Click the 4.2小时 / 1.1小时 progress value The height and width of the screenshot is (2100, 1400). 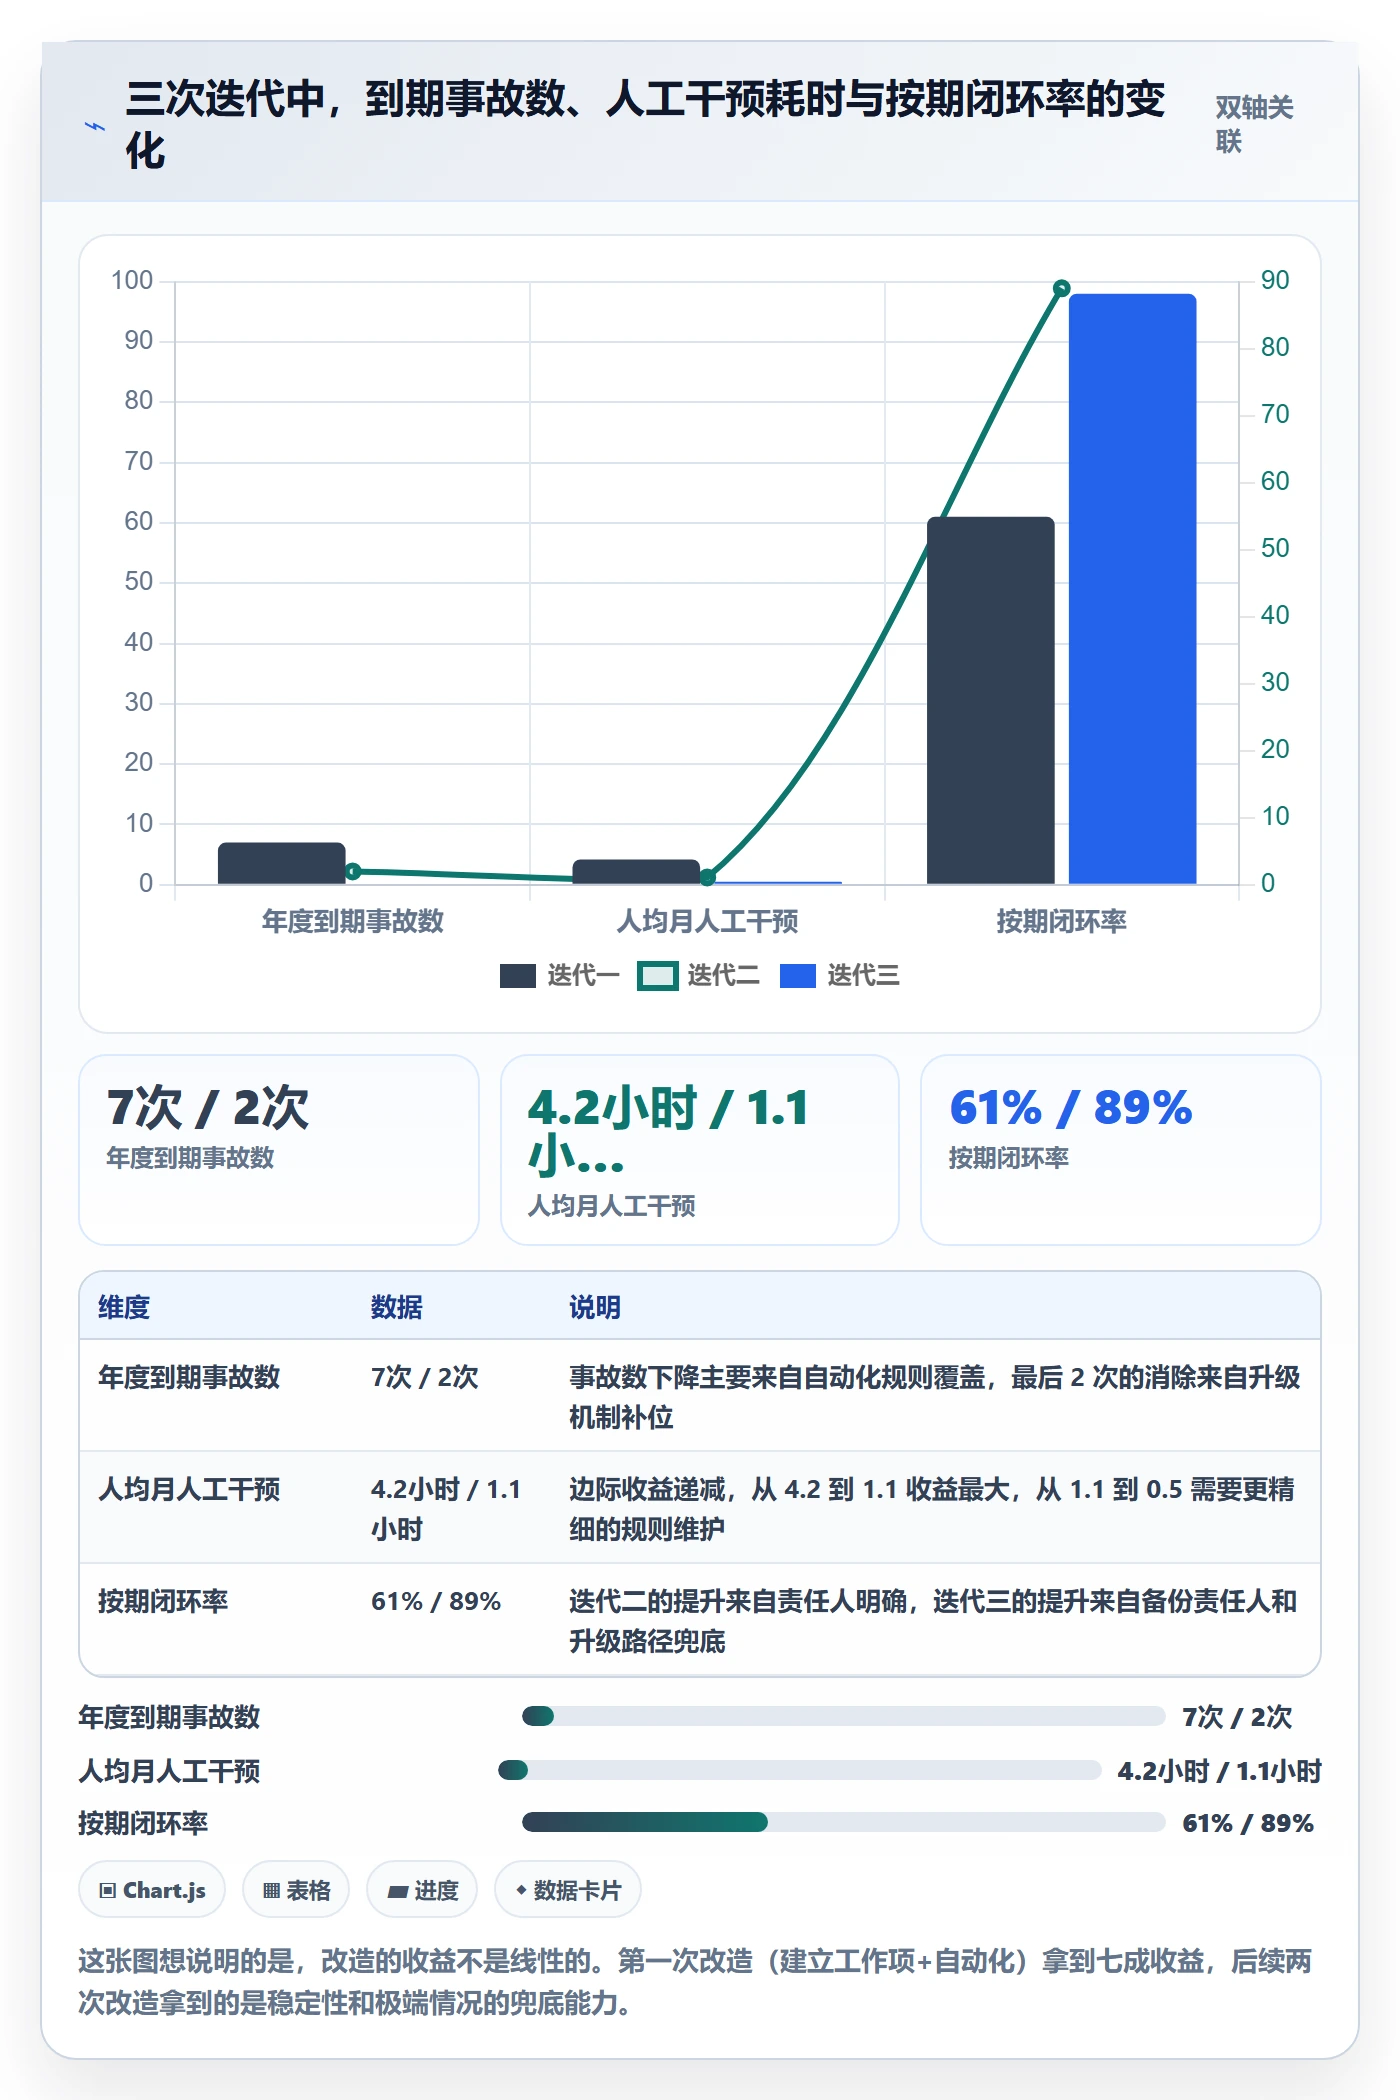(1220, 1771)
